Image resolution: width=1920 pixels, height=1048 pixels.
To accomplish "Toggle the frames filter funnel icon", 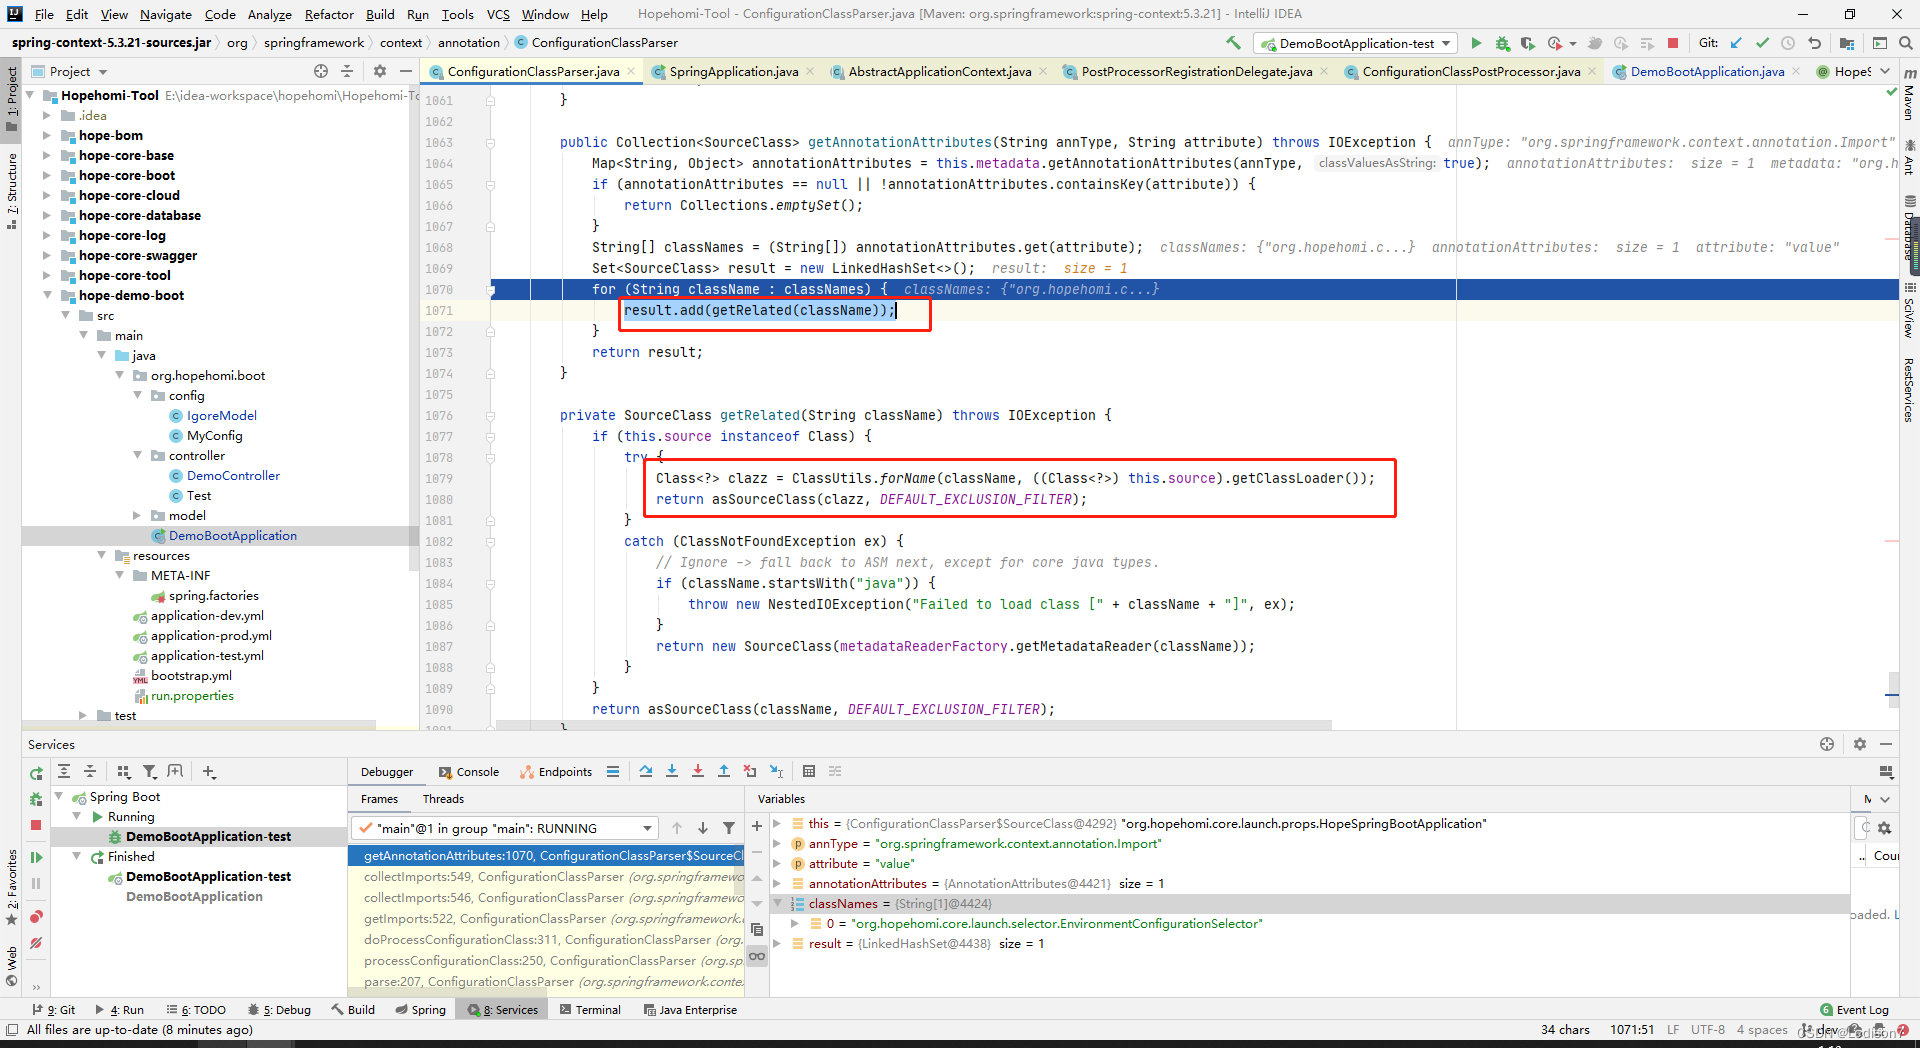I will [x=729, y=828].
